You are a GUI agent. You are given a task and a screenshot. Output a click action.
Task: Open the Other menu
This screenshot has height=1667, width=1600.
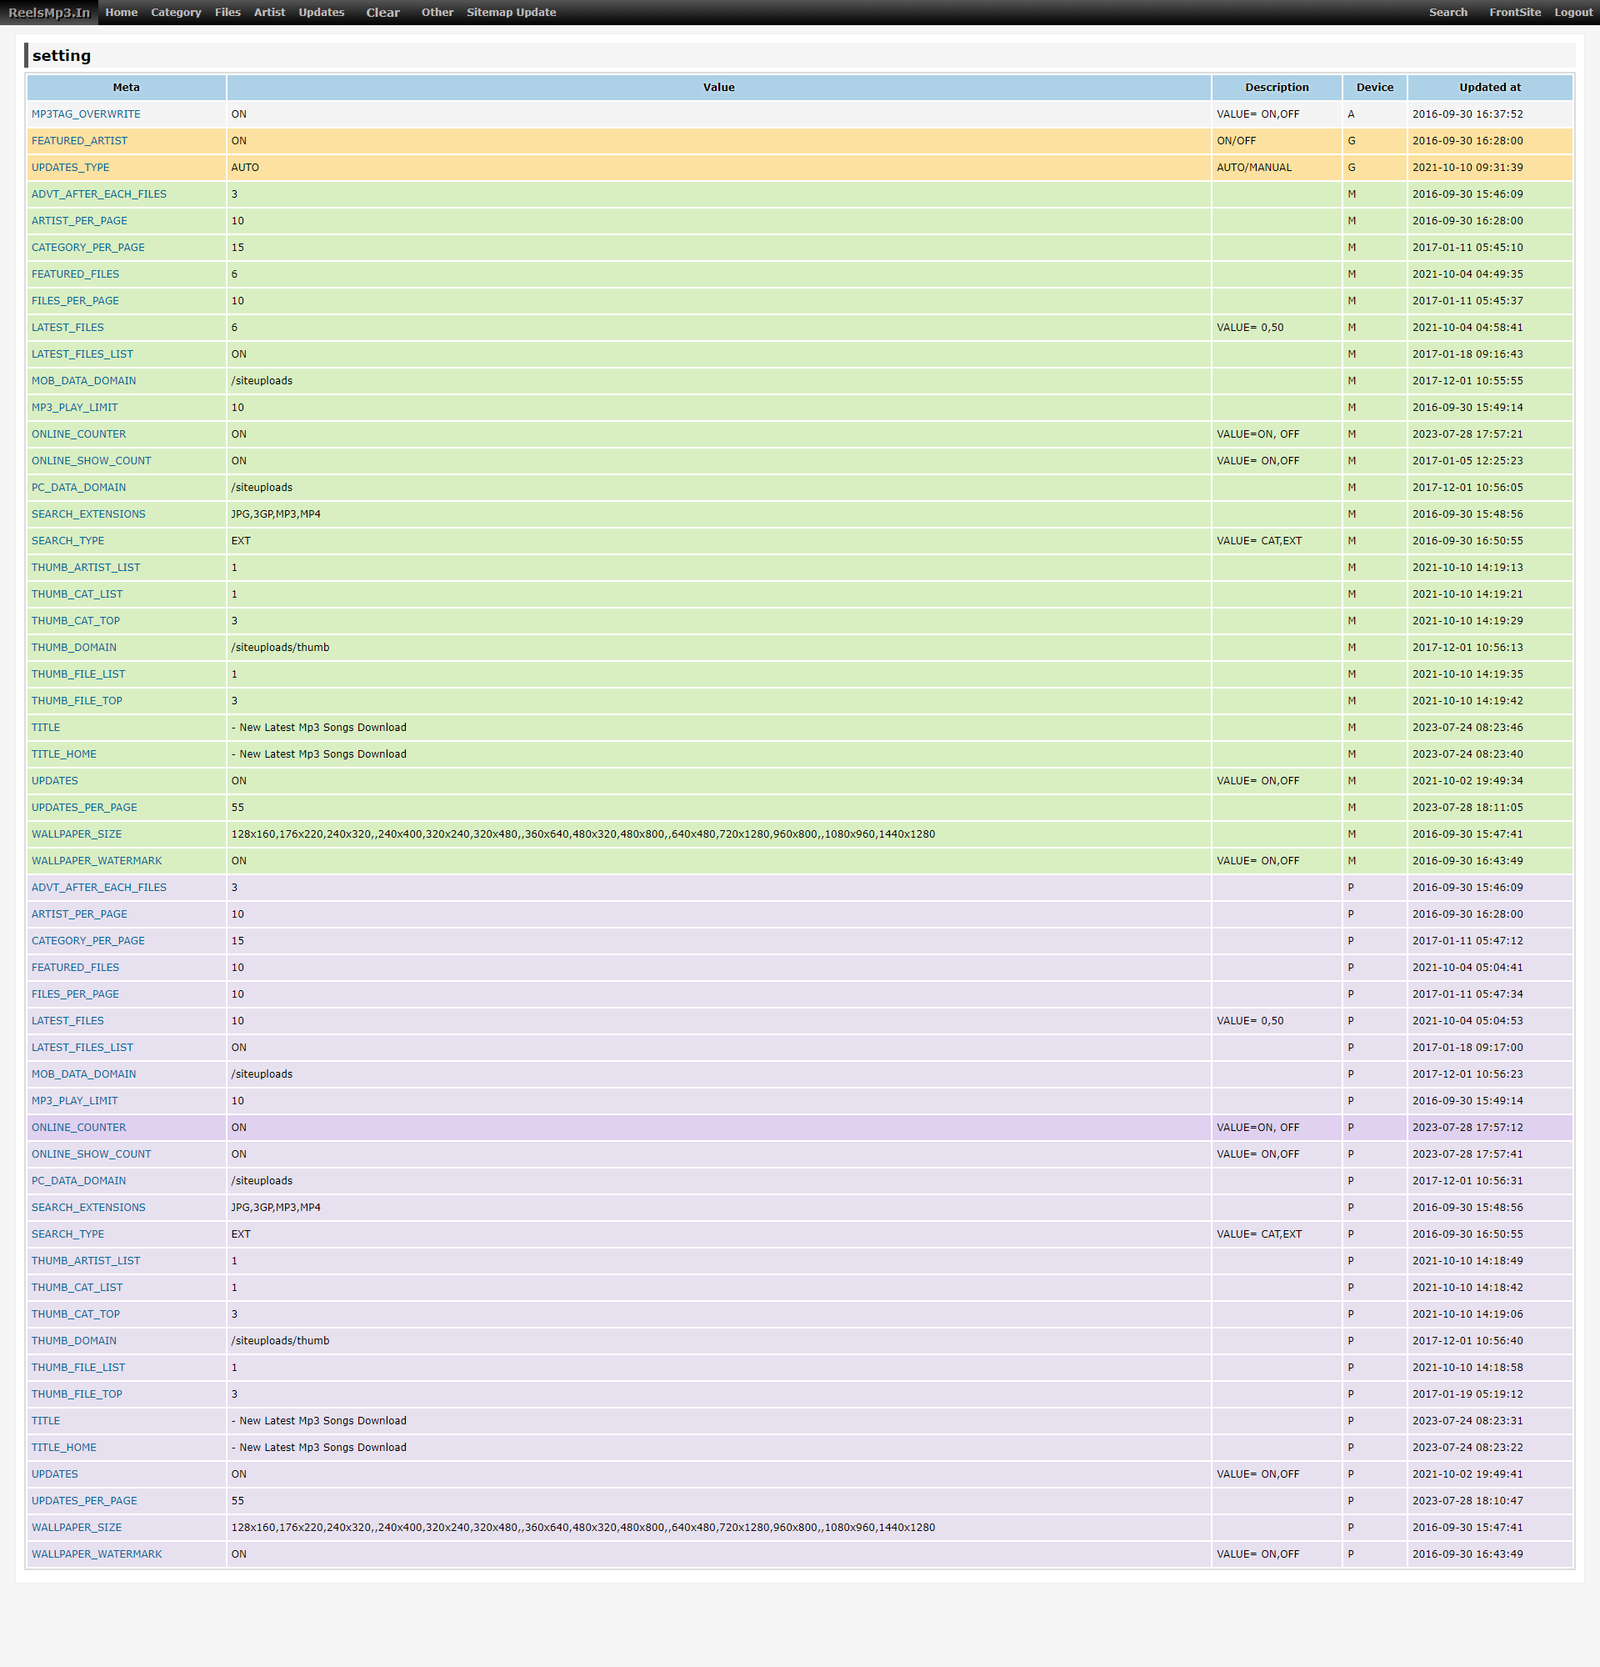pos(437,13)
